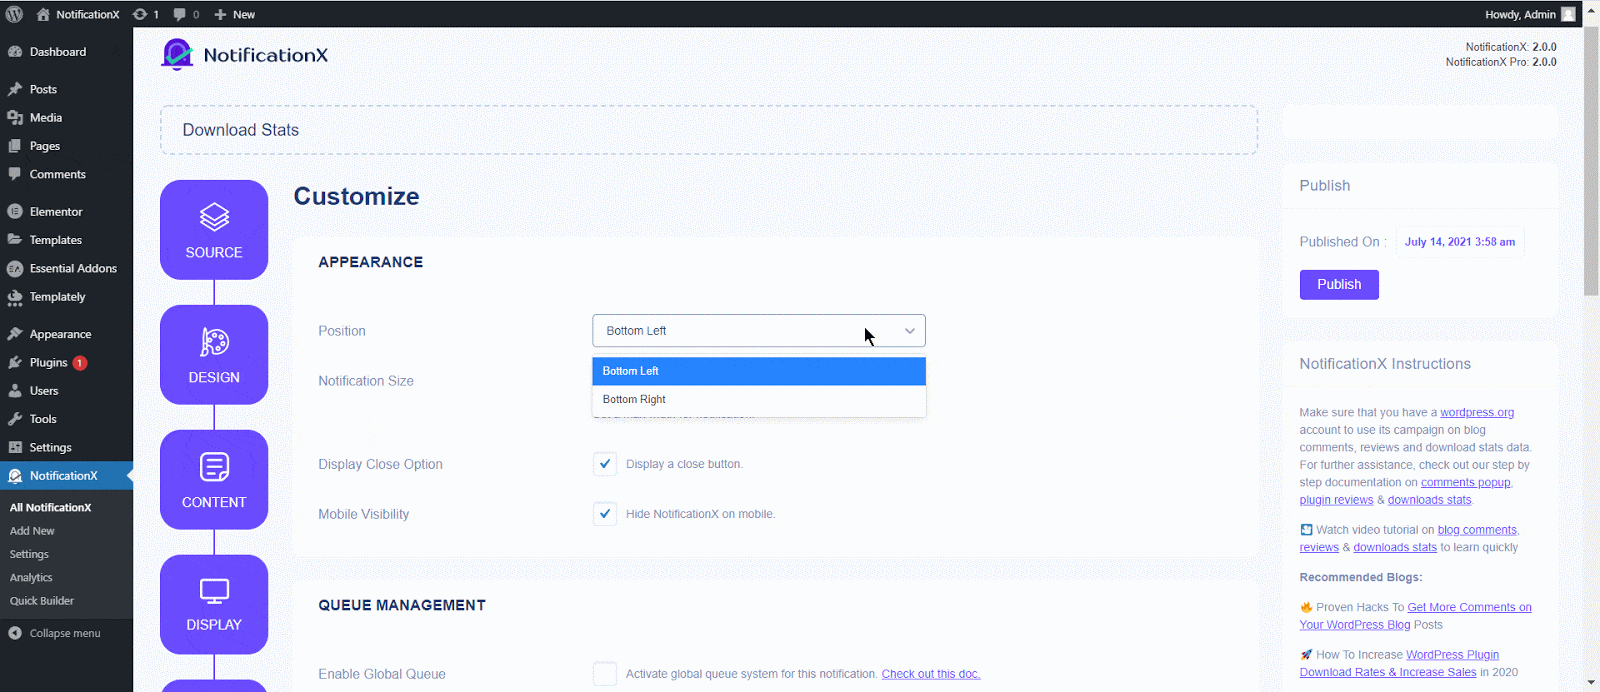Image resolution: width=1600 pixels, height=692 pixels.
Task: Click the Templately icon in sidebar
Action: pyautogui.click(x=15, y=297)
